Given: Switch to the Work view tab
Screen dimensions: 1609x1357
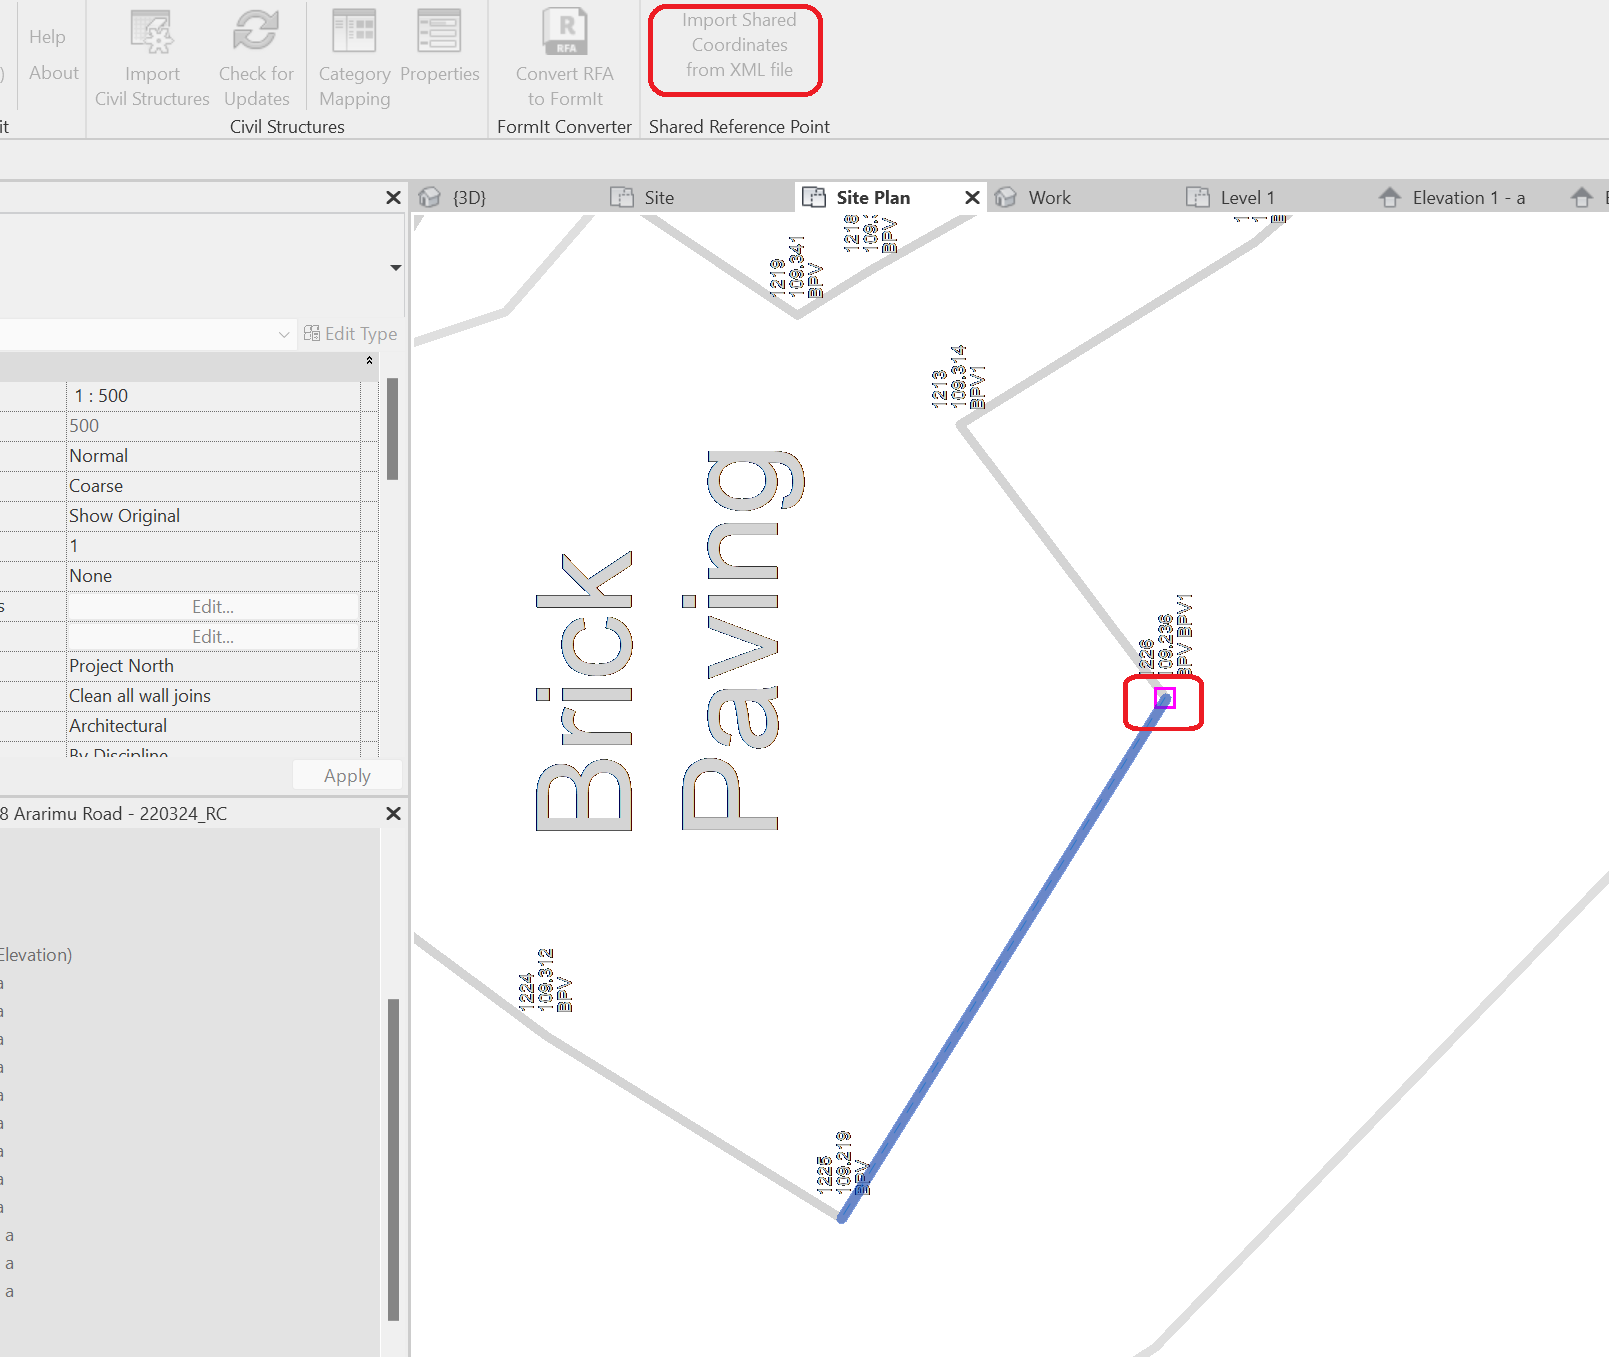Looking at the screenshot, I should coord(1050,197).
